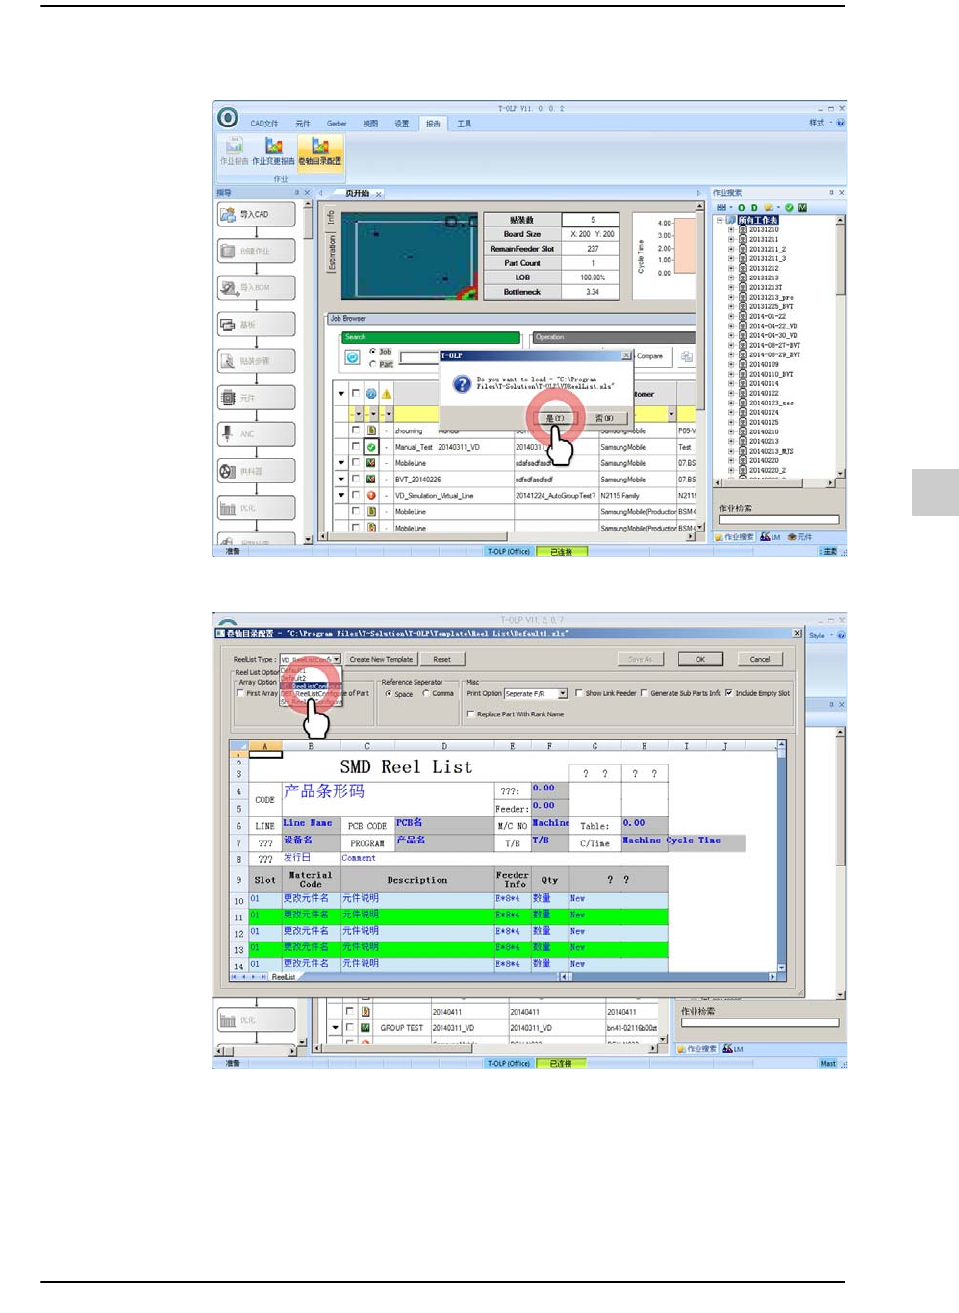The width and height of the screenshot is (959, 1313).
Task: Click OK in reel list configuration
Action: coord(700,659)
